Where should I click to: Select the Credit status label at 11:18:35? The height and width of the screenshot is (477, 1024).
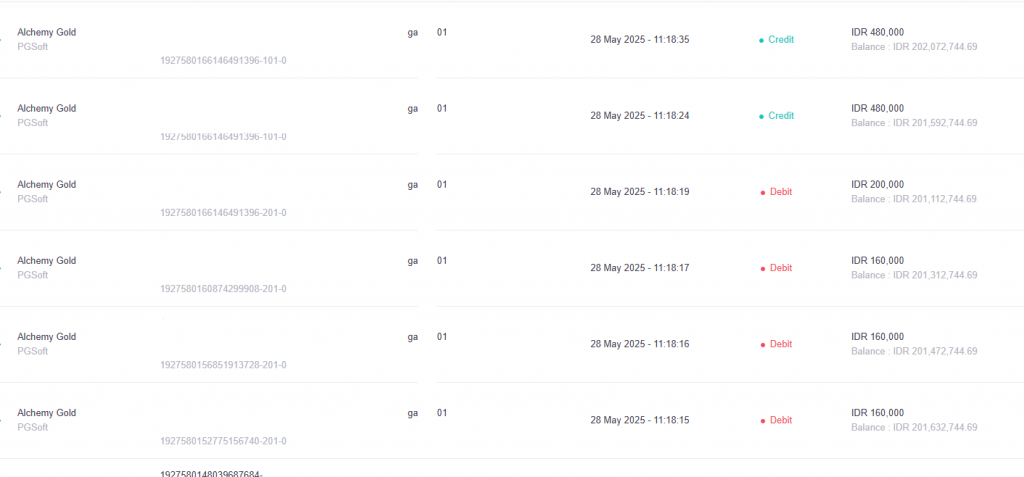781,40
